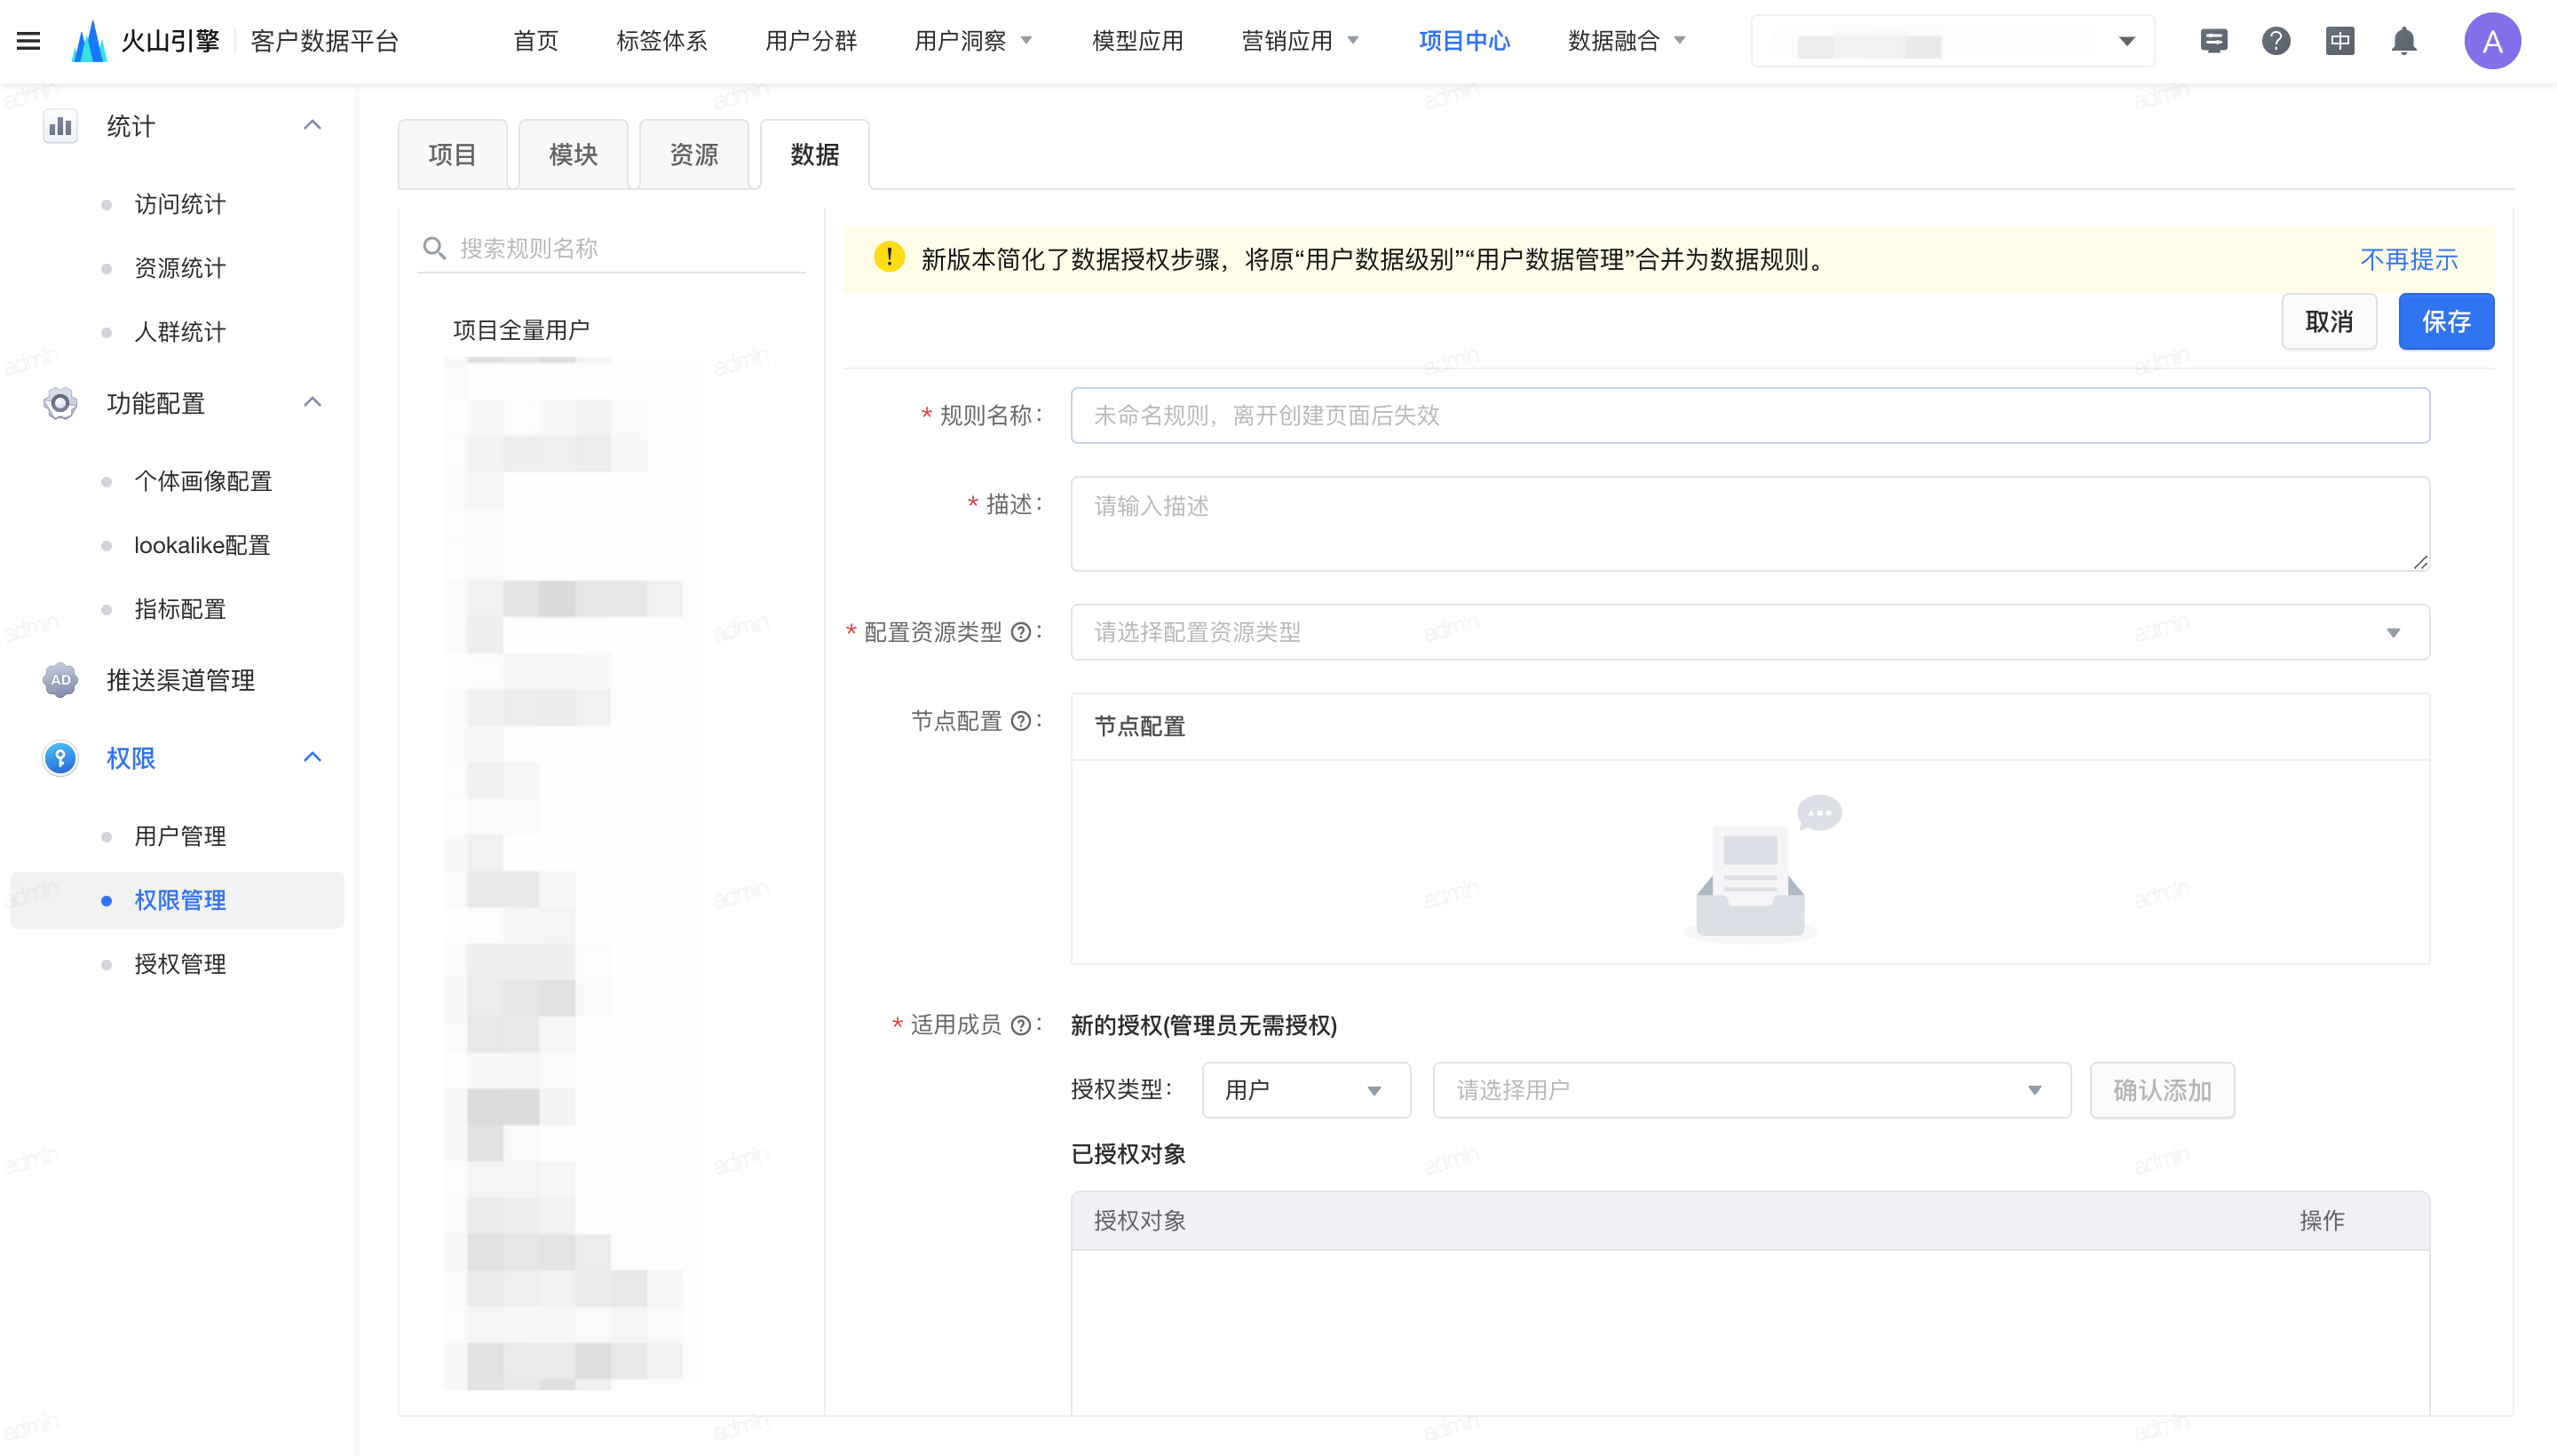Click the Volcano Engine logo
This screenshot has height=1456, width=2557.
coord(89,41)
